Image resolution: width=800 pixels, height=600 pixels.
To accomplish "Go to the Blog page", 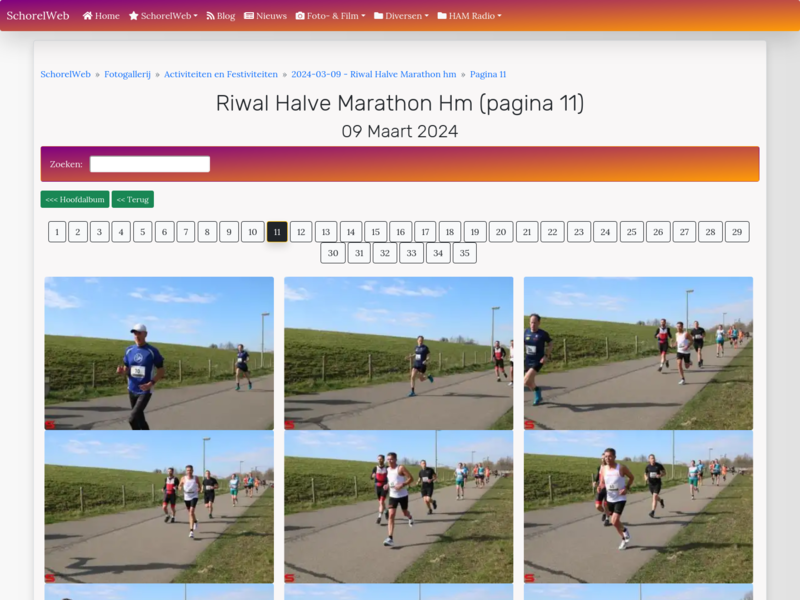I will click(x=221, y=16).
